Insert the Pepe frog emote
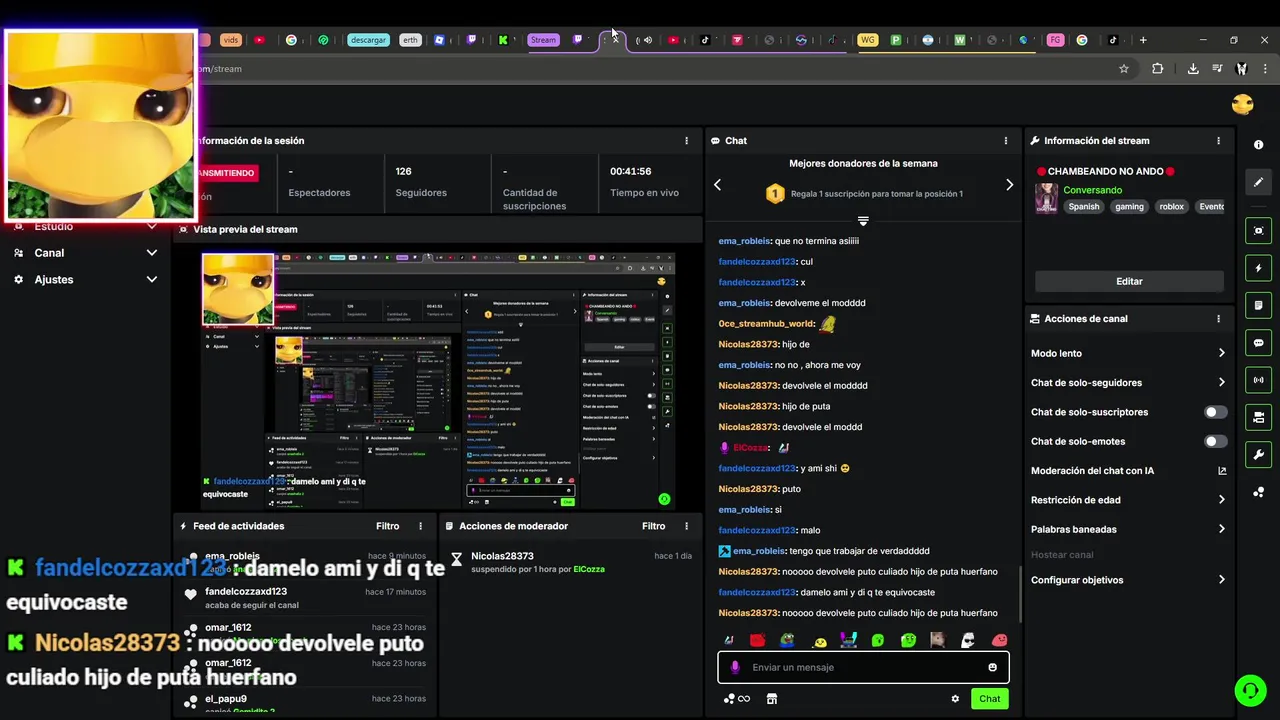1280x720 pixels. (x=788, y=640)
